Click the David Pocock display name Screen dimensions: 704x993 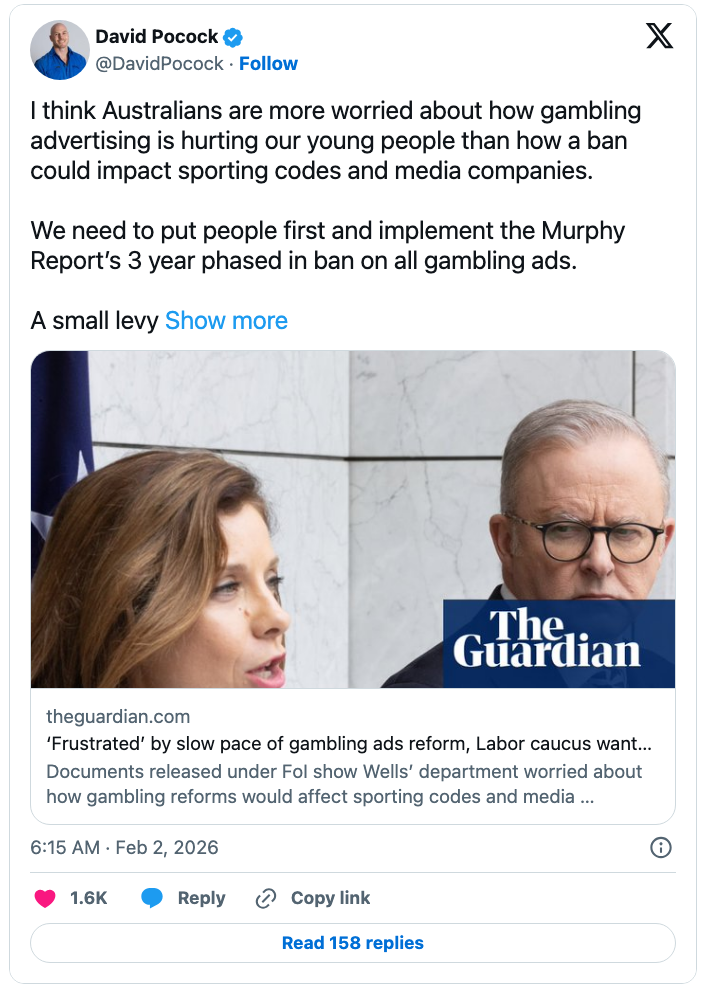[156, 37]
